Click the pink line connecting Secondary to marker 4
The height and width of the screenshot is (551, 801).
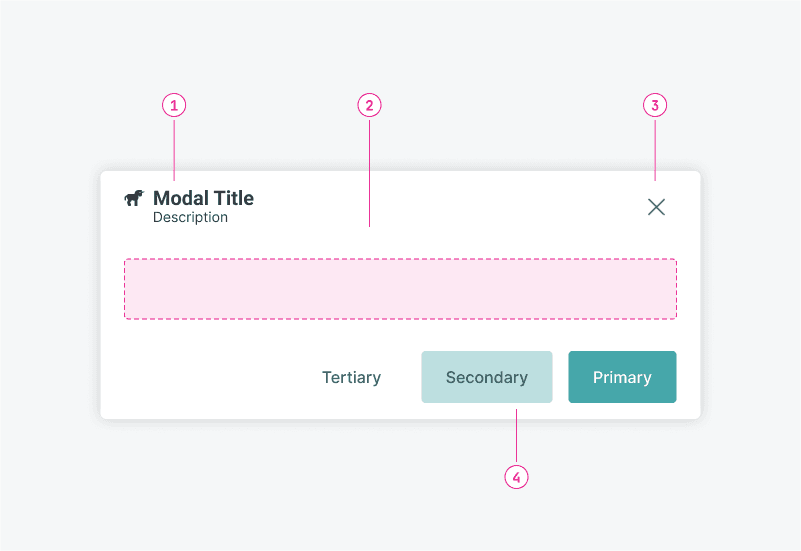(x=516, y=438)
